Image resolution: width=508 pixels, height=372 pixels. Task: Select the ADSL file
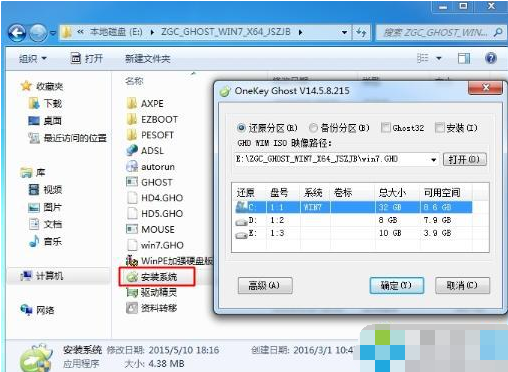pyautogui.click(x=145, y=150)
